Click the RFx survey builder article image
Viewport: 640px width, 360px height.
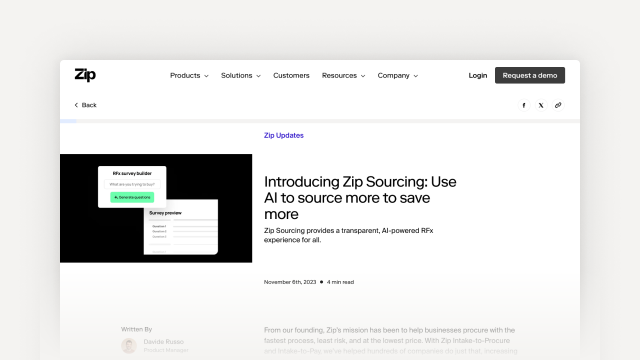pos(156,208)
